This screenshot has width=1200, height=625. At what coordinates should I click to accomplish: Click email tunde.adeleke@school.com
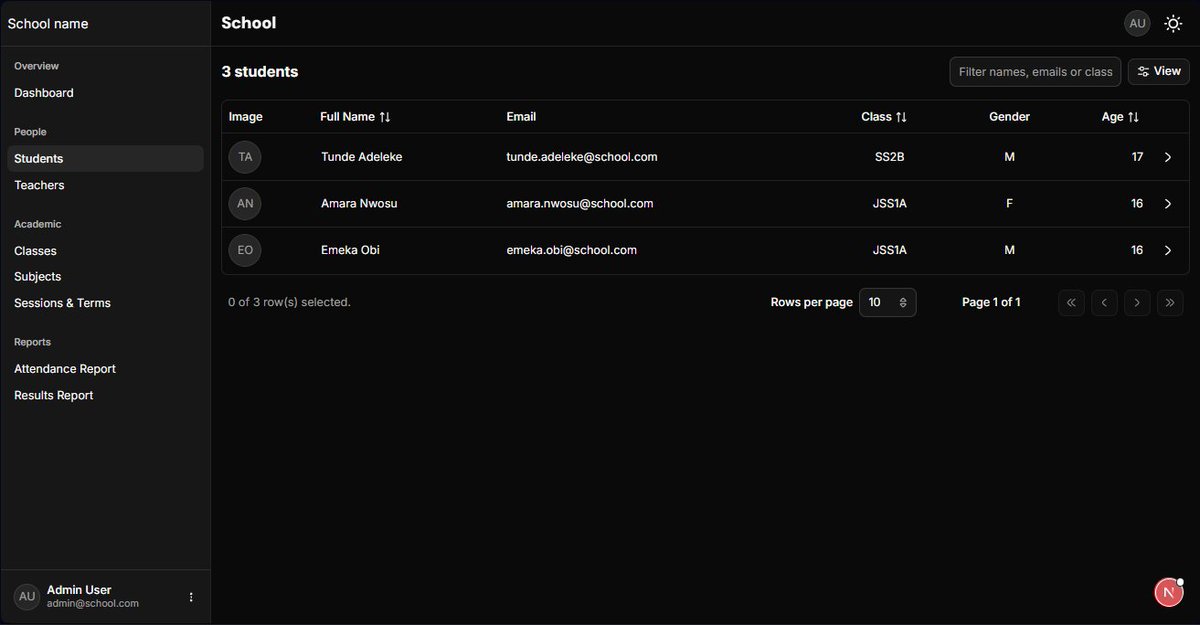pyautogui.click(x=582, y=157)
